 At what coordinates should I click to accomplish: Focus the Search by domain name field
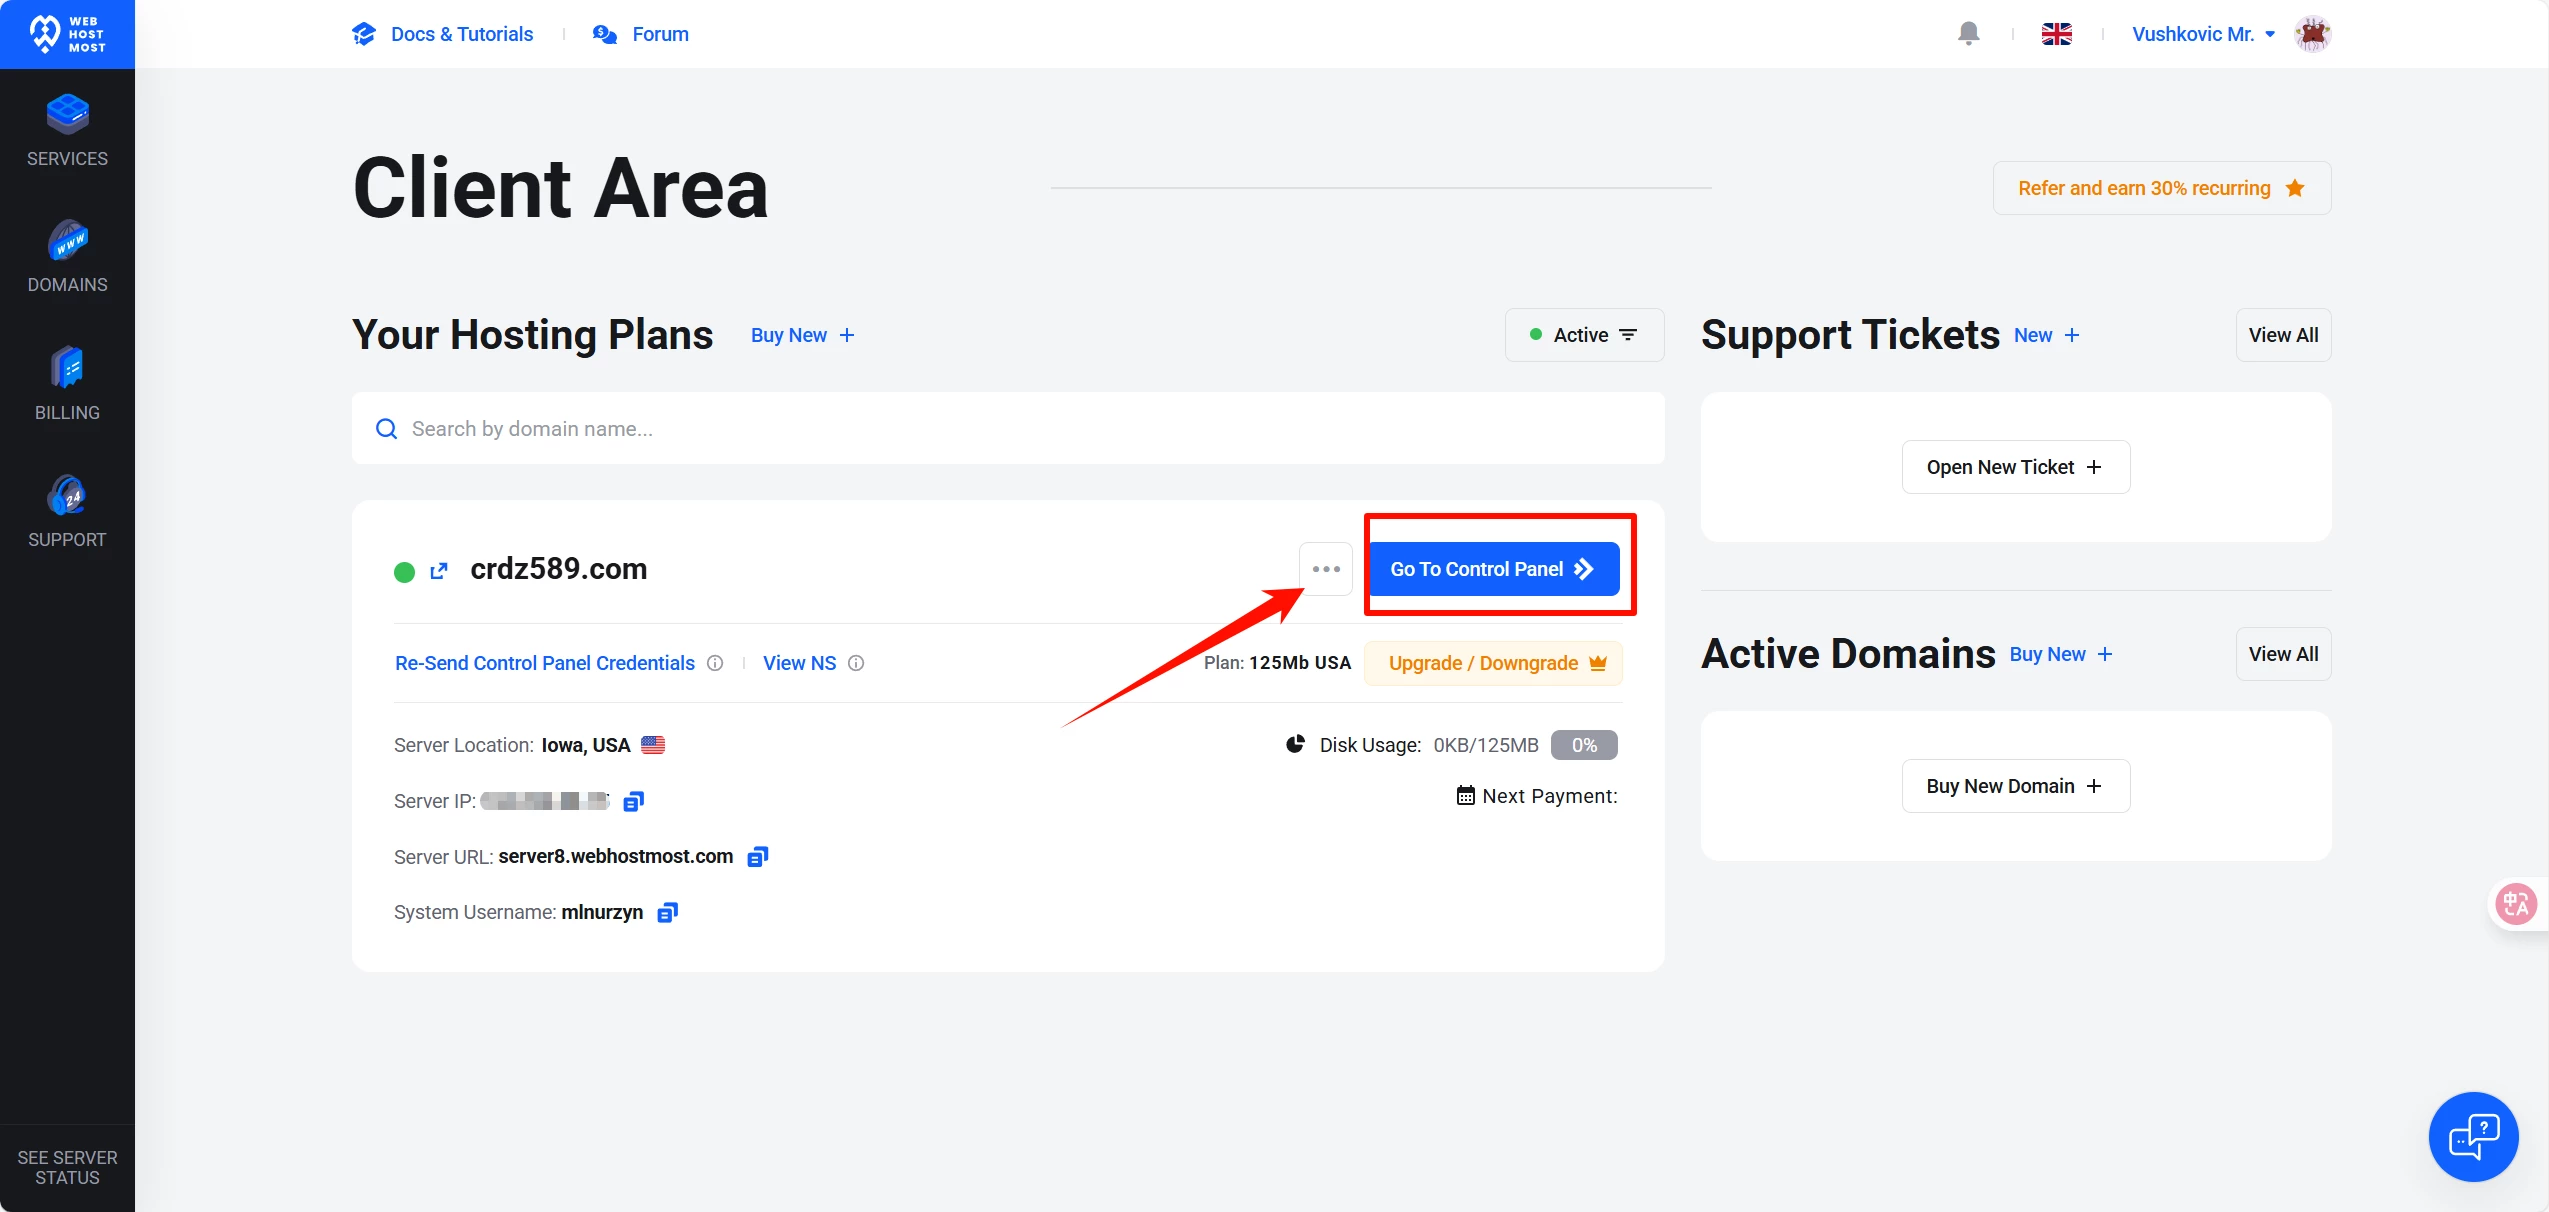pos(1008,429)
